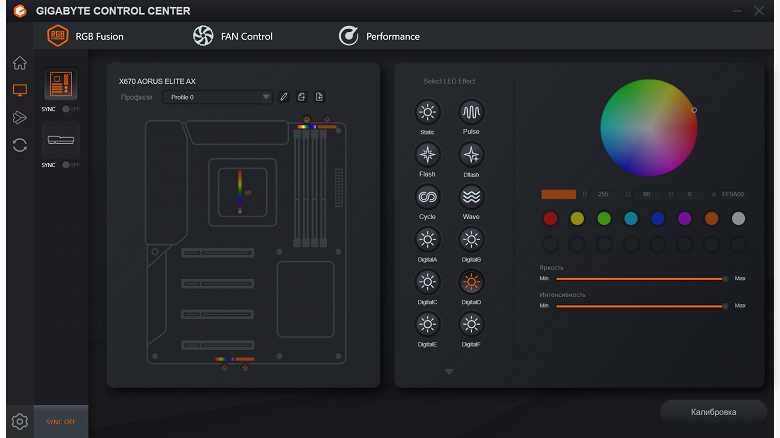This screenshot has height=438, width=780.
Task: Click the Яркость brightness slider
Action: [642, 279]
